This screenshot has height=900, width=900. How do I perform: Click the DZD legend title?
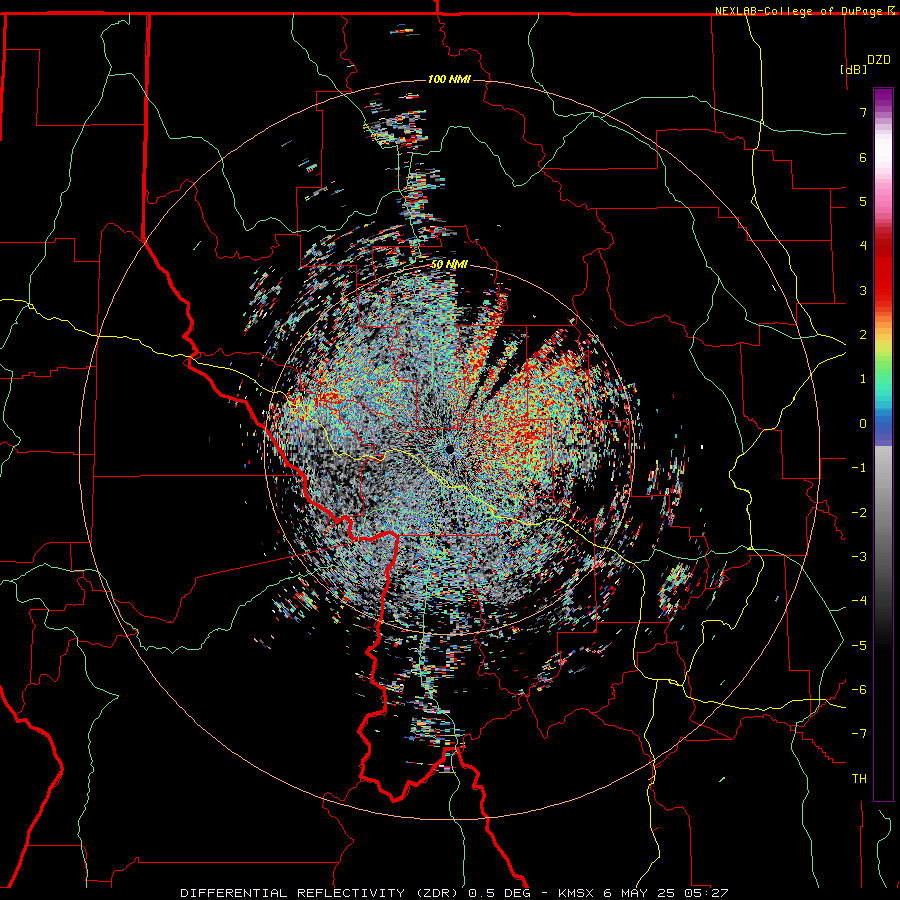pyautogui.click(x=879, y=60)
